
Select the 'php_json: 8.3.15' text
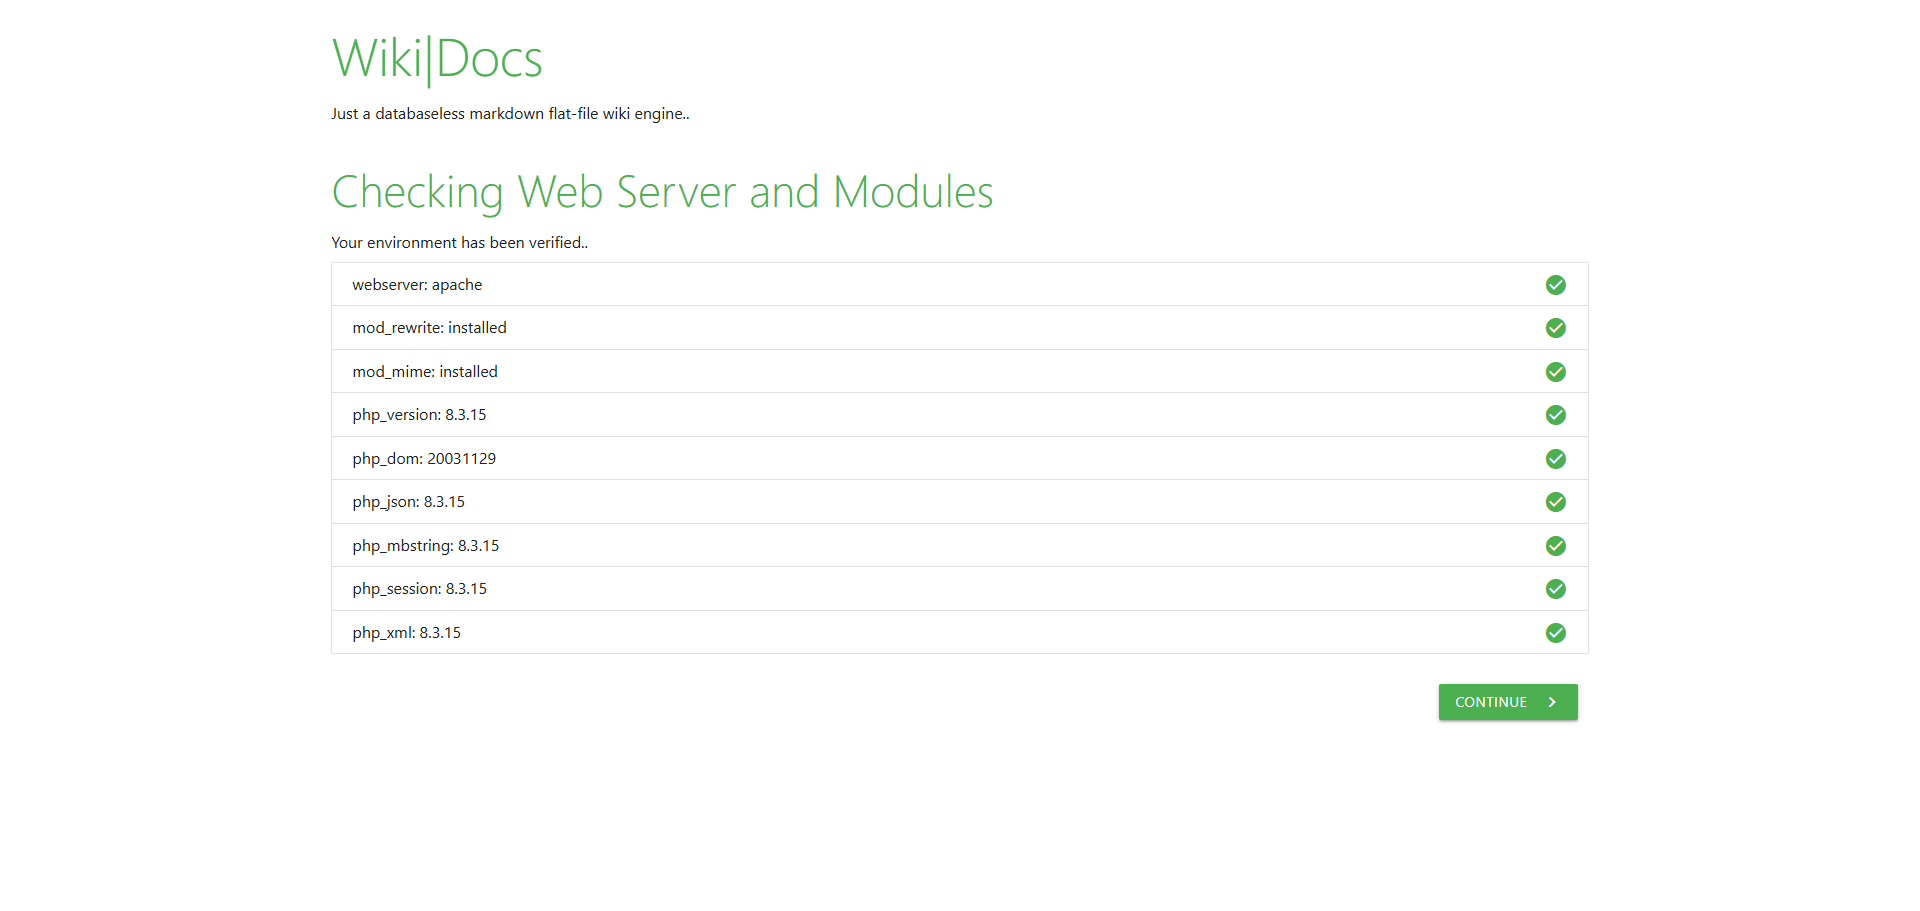coord(408,502)
